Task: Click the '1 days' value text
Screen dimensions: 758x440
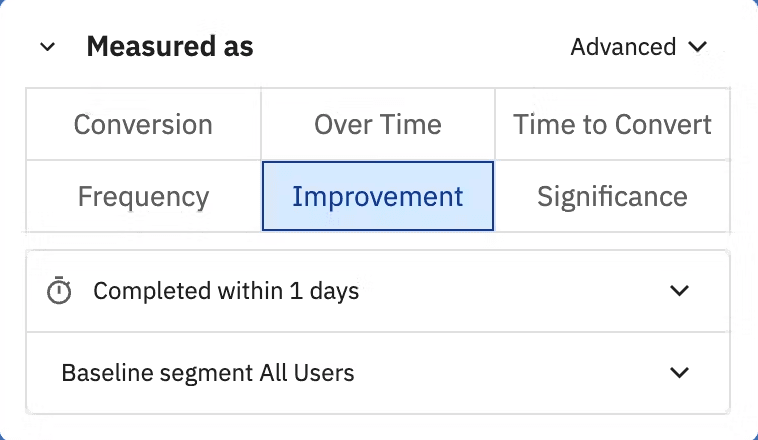Action: [324, 291]
